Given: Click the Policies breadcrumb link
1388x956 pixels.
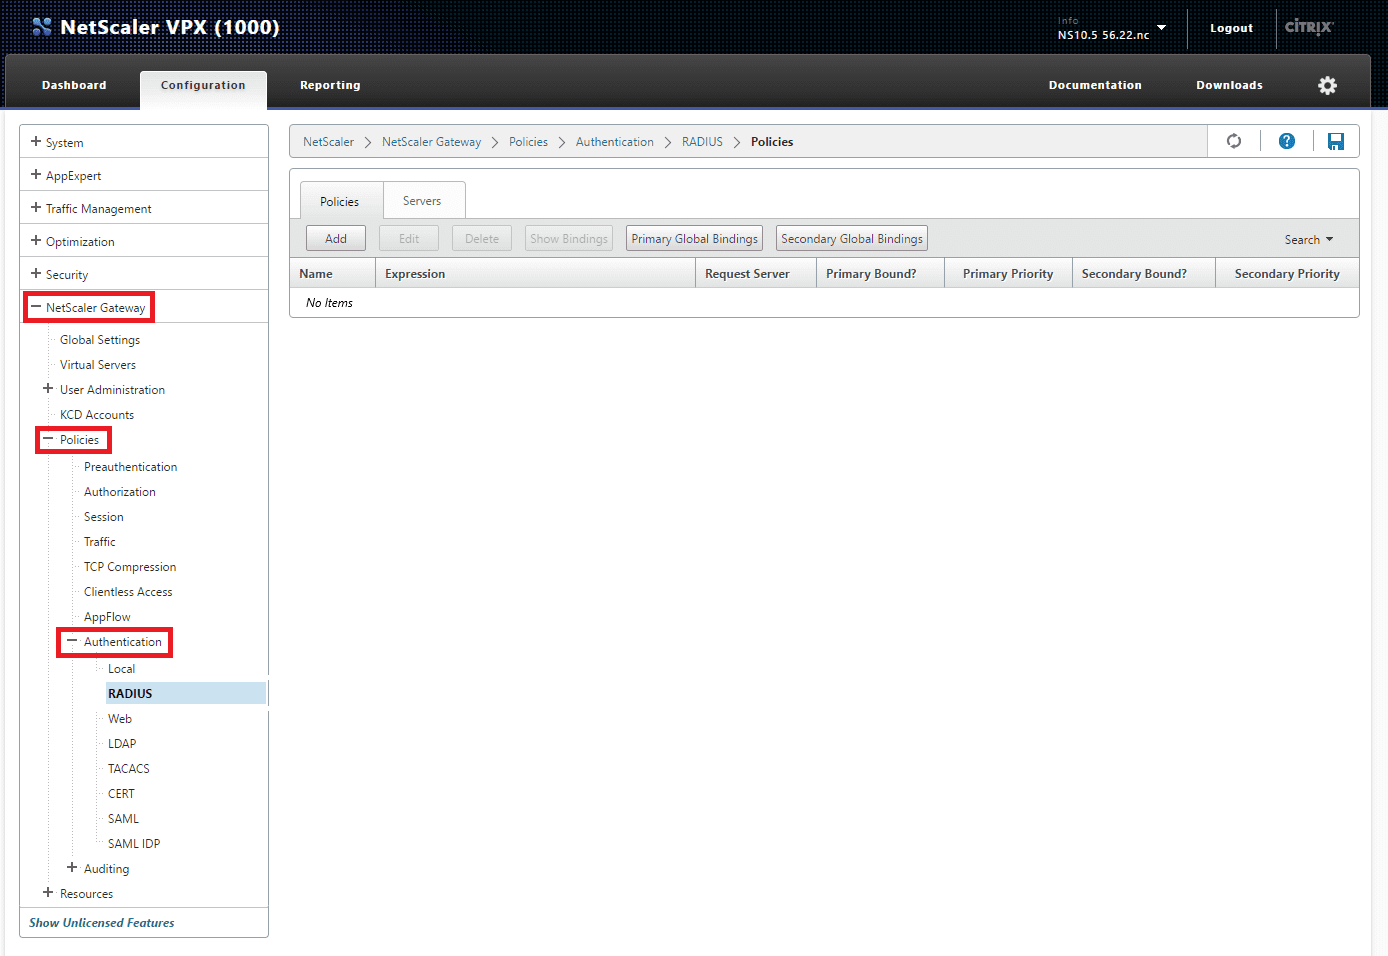Looking at the screenshot, I should (528, 141).
